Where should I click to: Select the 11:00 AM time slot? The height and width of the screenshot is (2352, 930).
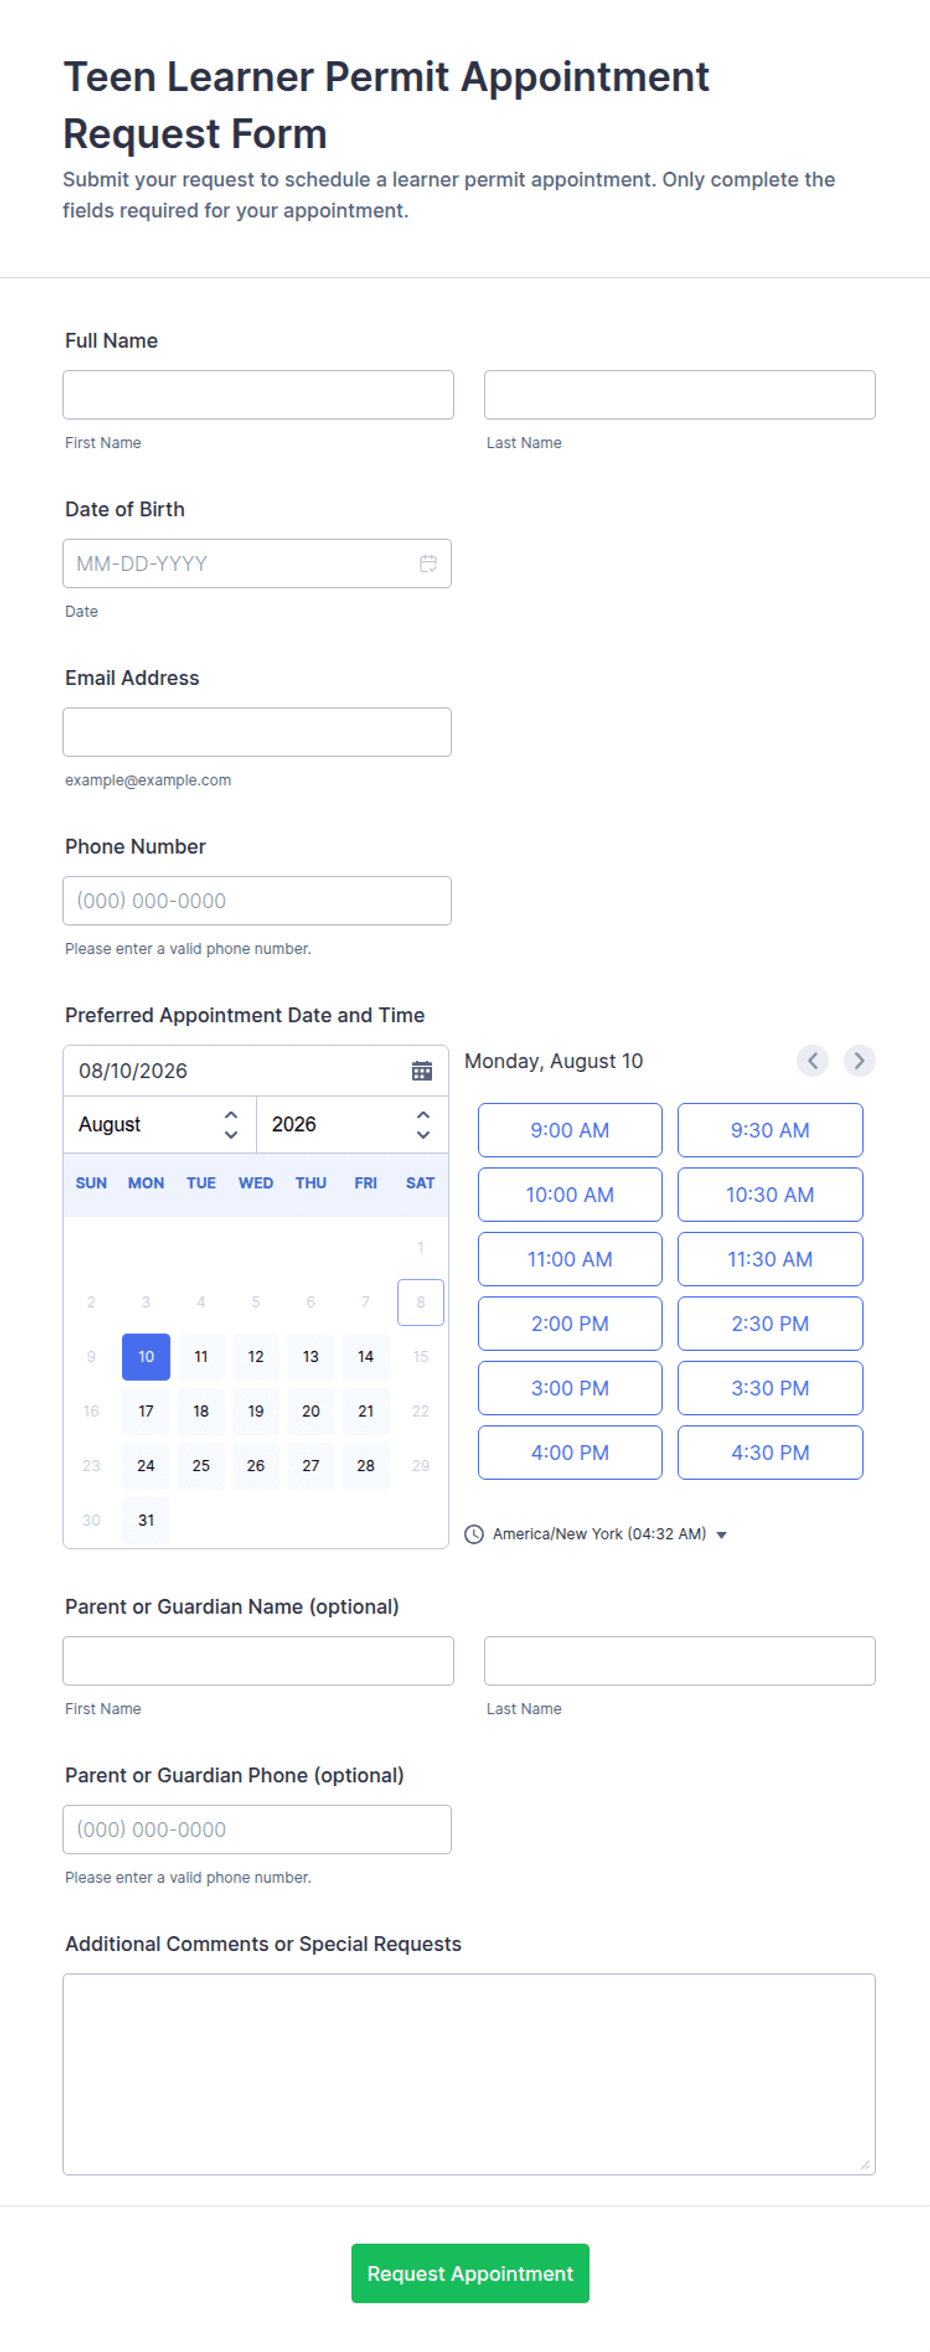(570, 1259)
